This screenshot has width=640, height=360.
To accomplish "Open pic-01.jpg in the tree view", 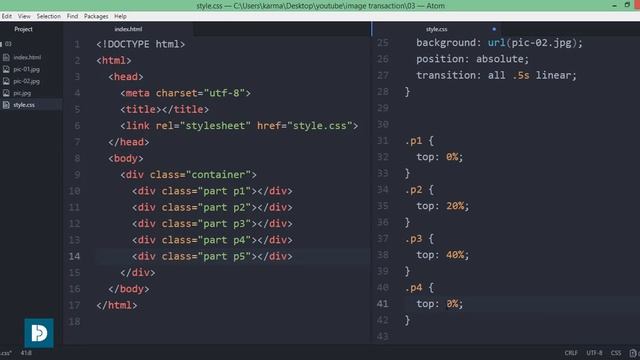I will pos(27,69).
